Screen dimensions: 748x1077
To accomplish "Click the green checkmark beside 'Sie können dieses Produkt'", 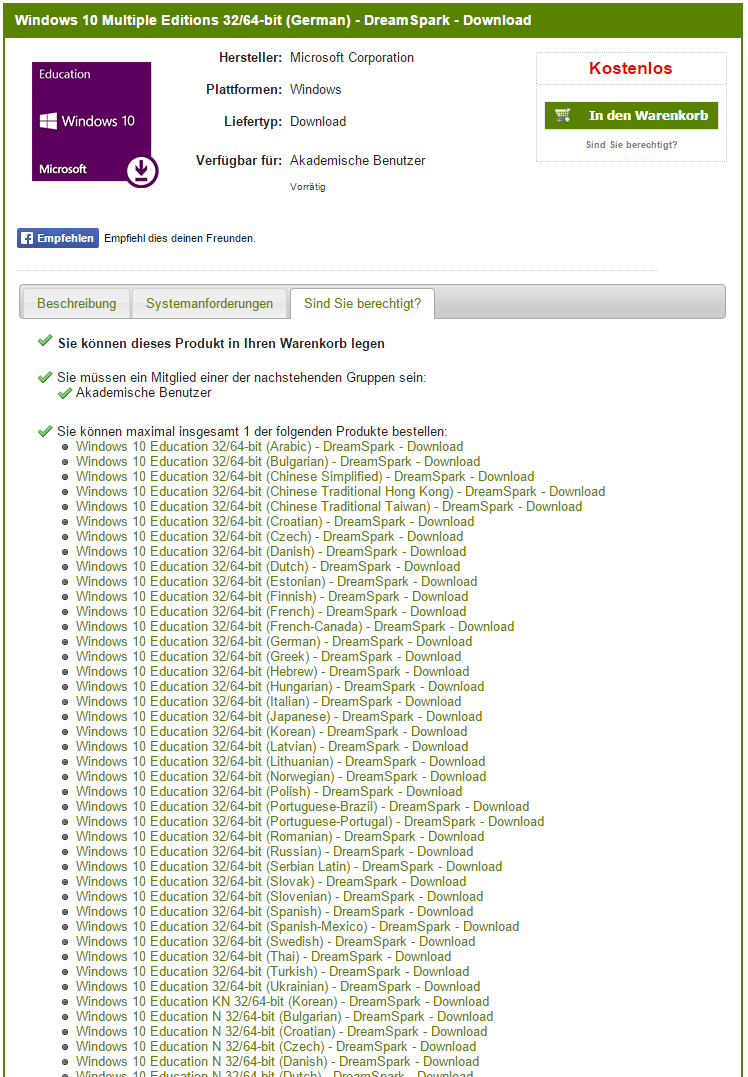I will coord(45,341).
